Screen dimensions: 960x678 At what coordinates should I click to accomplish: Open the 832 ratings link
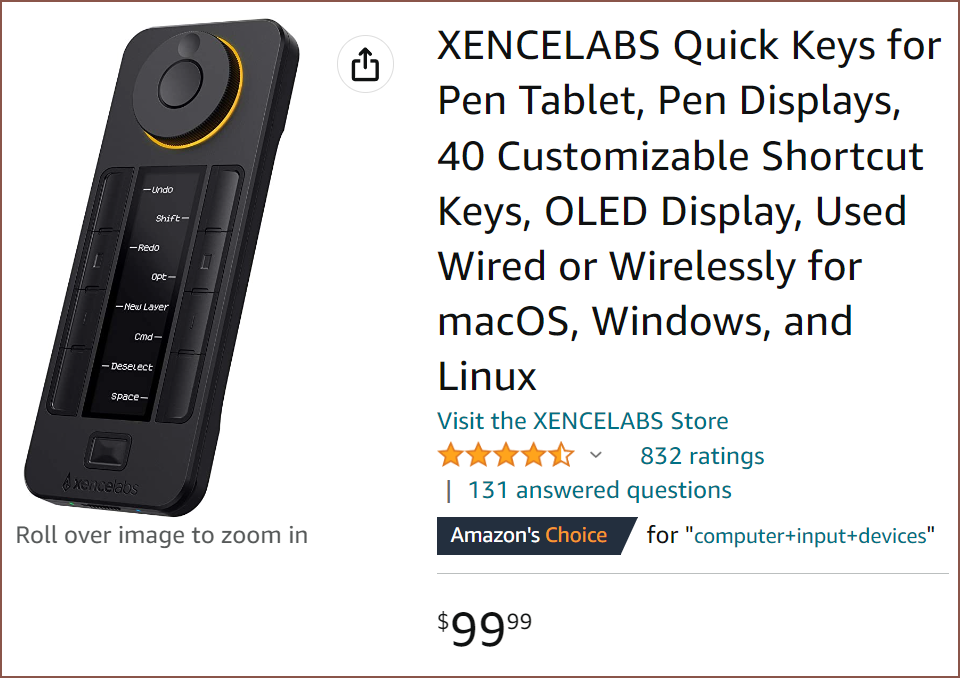[702, 456]
